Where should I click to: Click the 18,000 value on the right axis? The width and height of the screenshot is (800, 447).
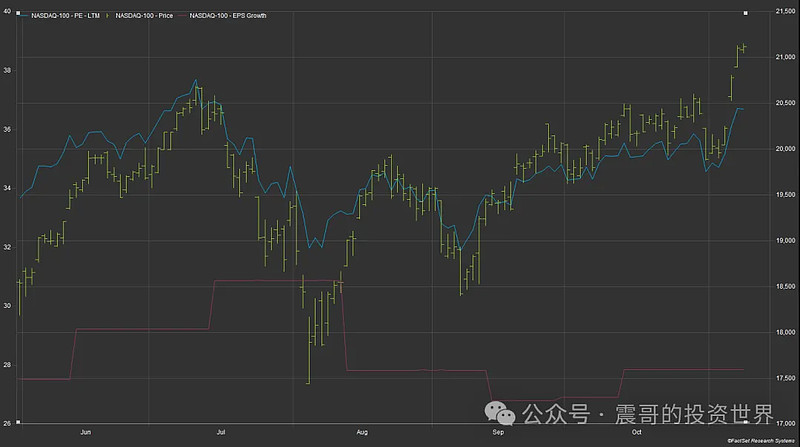click(785, 332)
